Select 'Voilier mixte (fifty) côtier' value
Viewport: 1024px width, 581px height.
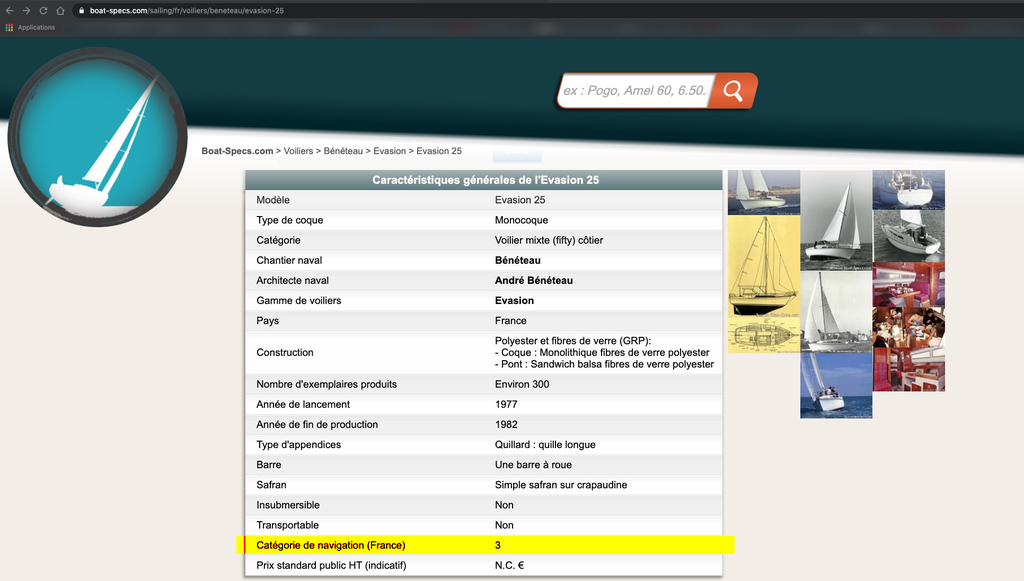coord(549,240)
